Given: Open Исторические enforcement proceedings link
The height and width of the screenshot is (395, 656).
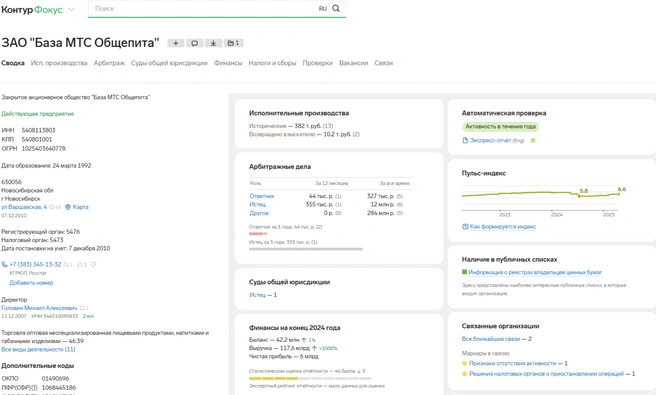Looking at the screenshot, I should [x=268, y=126].
